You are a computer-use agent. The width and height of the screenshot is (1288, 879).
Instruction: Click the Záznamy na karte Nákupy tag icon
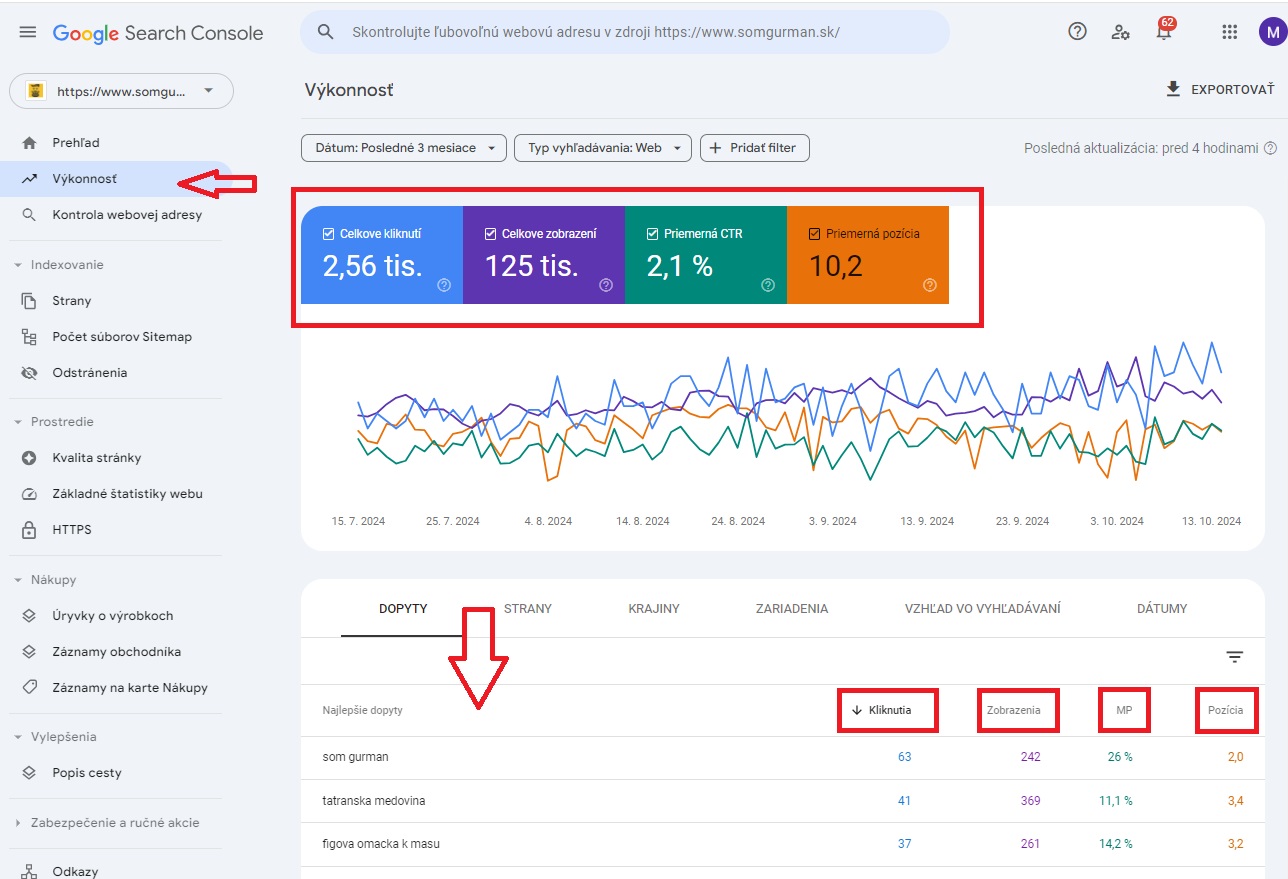point(29,688)
